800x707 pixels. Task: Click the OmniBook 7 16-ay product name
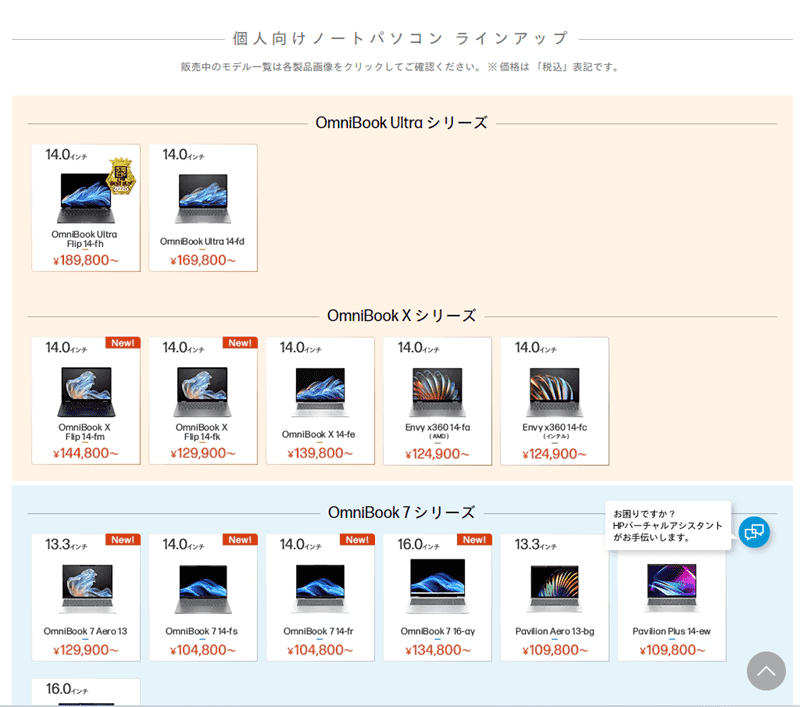438,631
